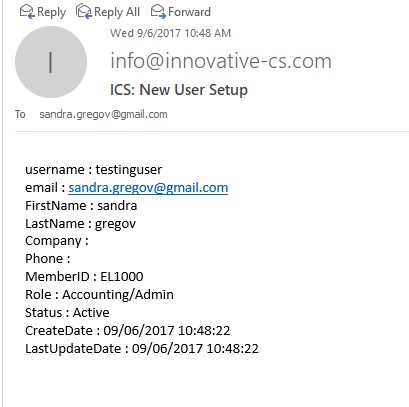Click the Status : Active line
Screen dimensions: 409x407
click(67, 313)
